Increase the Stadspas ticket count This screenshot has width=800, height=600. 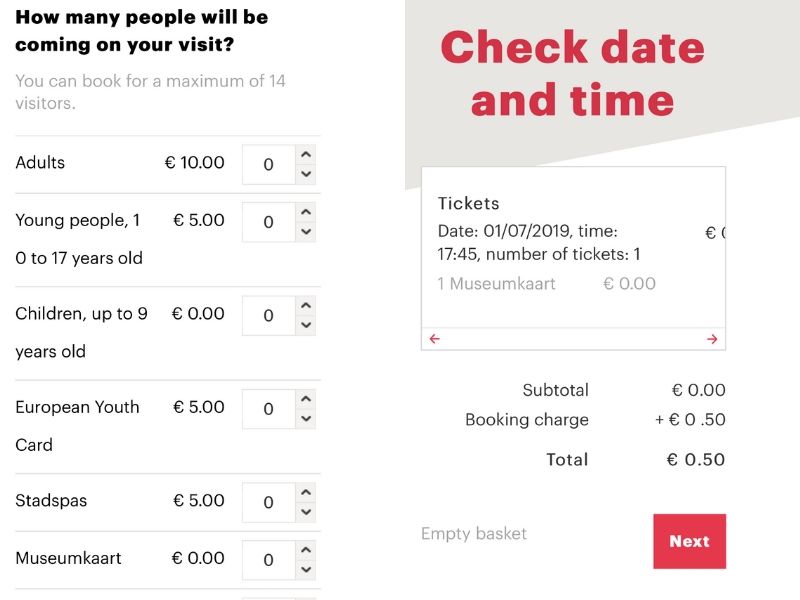[306, 493]
